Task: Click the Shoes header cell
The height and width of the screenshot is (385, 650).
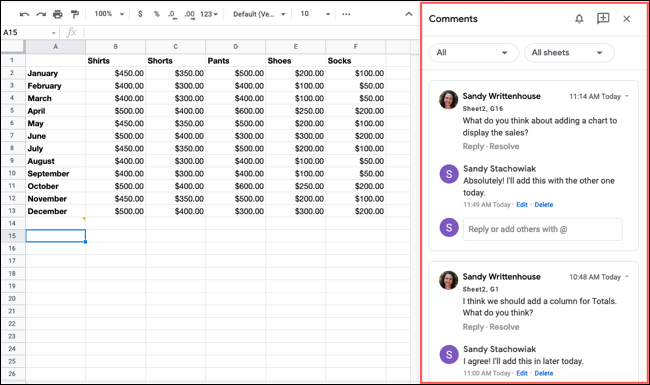Action: click(296, 61)
